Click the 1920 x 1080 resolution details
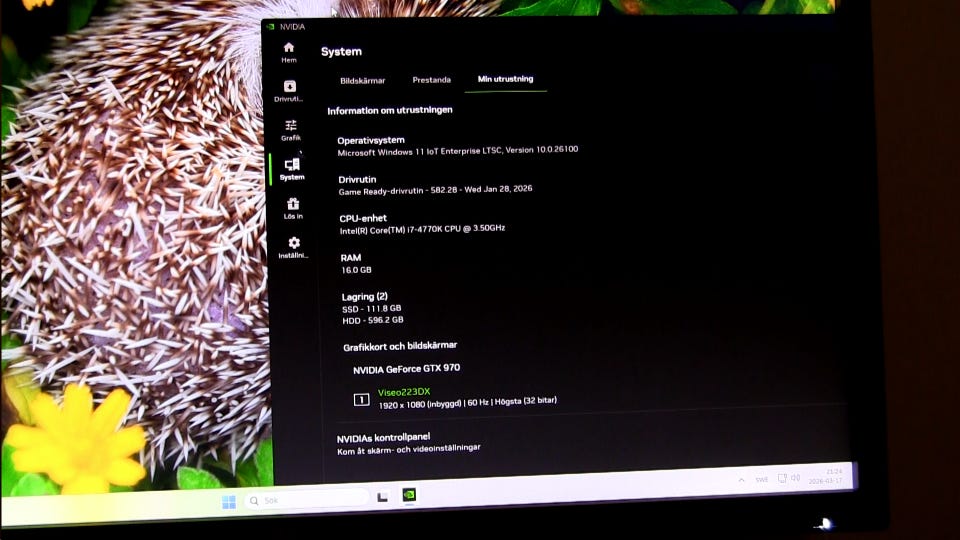Viewport: 960px width, 540px height. (x=468, y=403)
